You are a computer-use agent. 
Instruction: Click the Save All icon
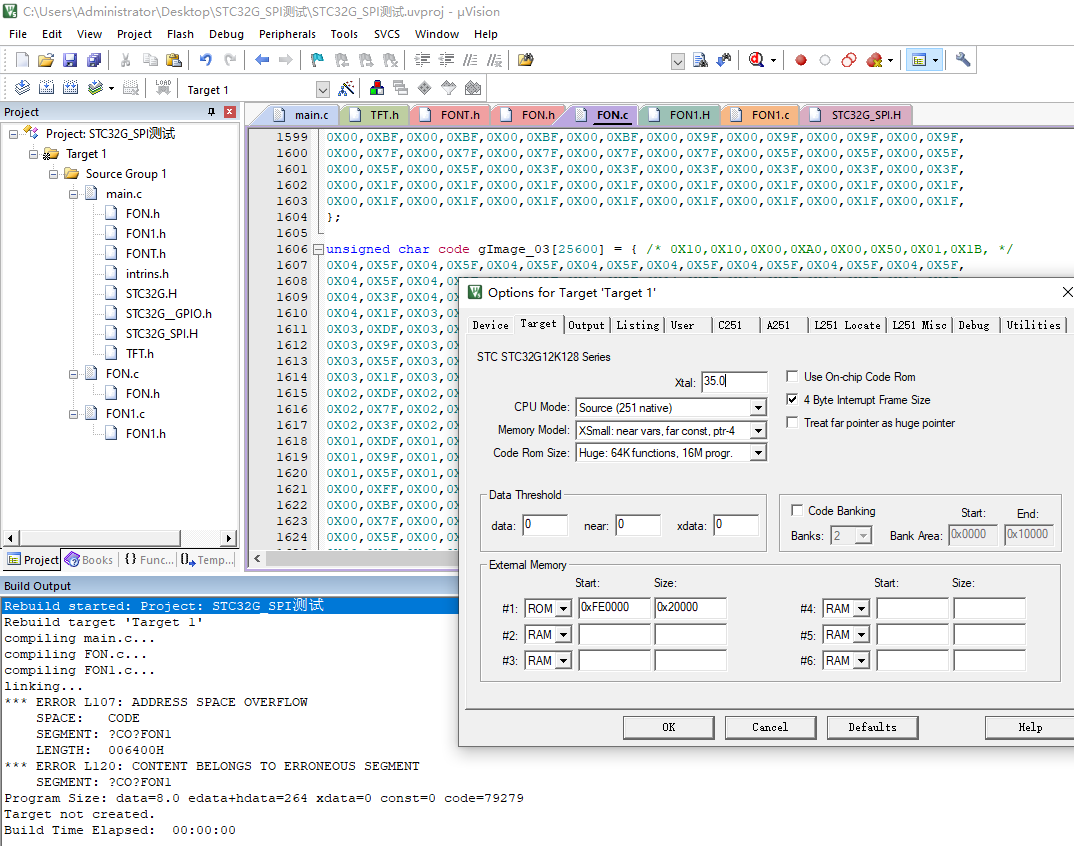94,60
